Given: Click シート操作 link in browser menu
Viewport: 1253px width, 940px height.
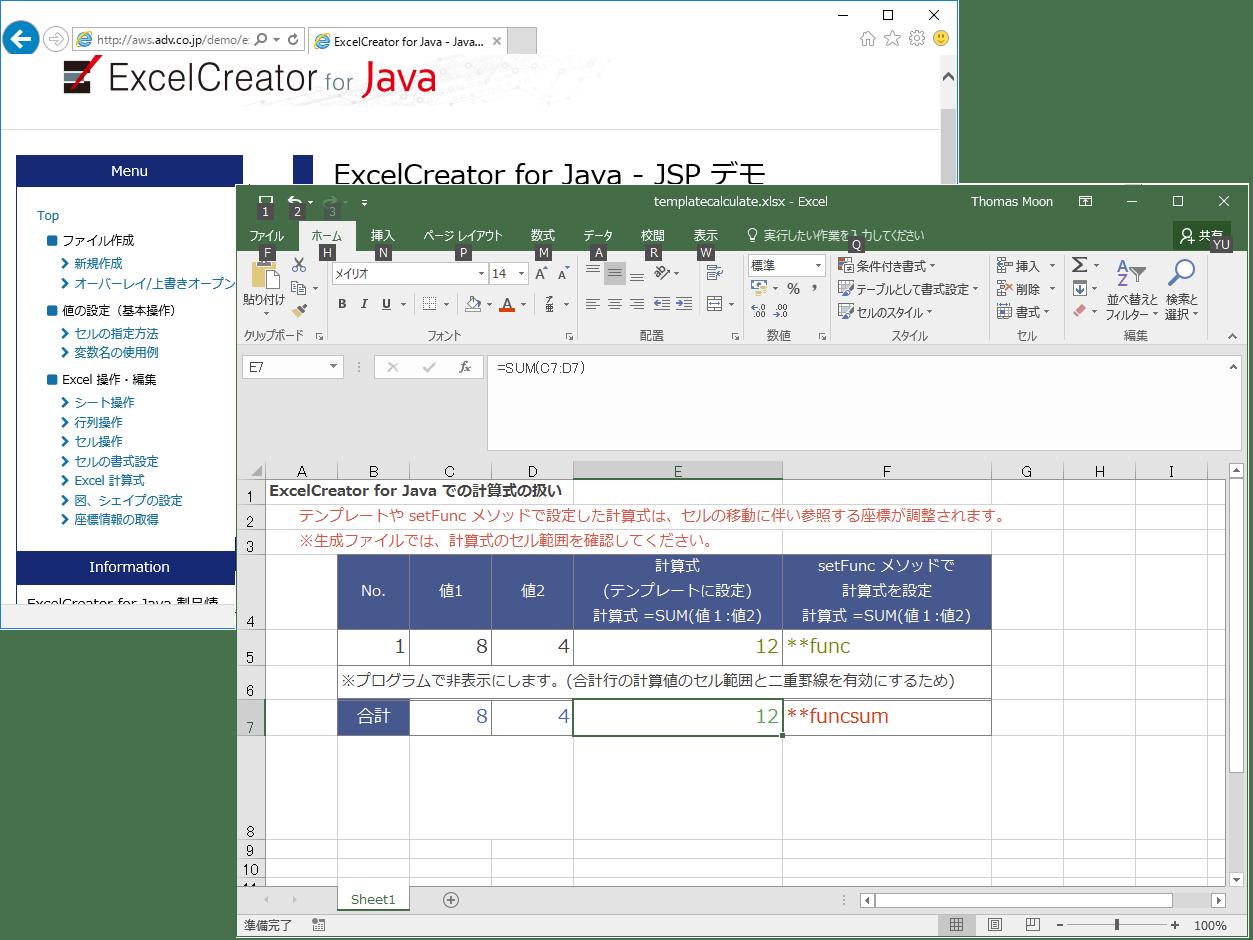Looking at the screenshot, I should pyautogui.click(x=104, y=402).
